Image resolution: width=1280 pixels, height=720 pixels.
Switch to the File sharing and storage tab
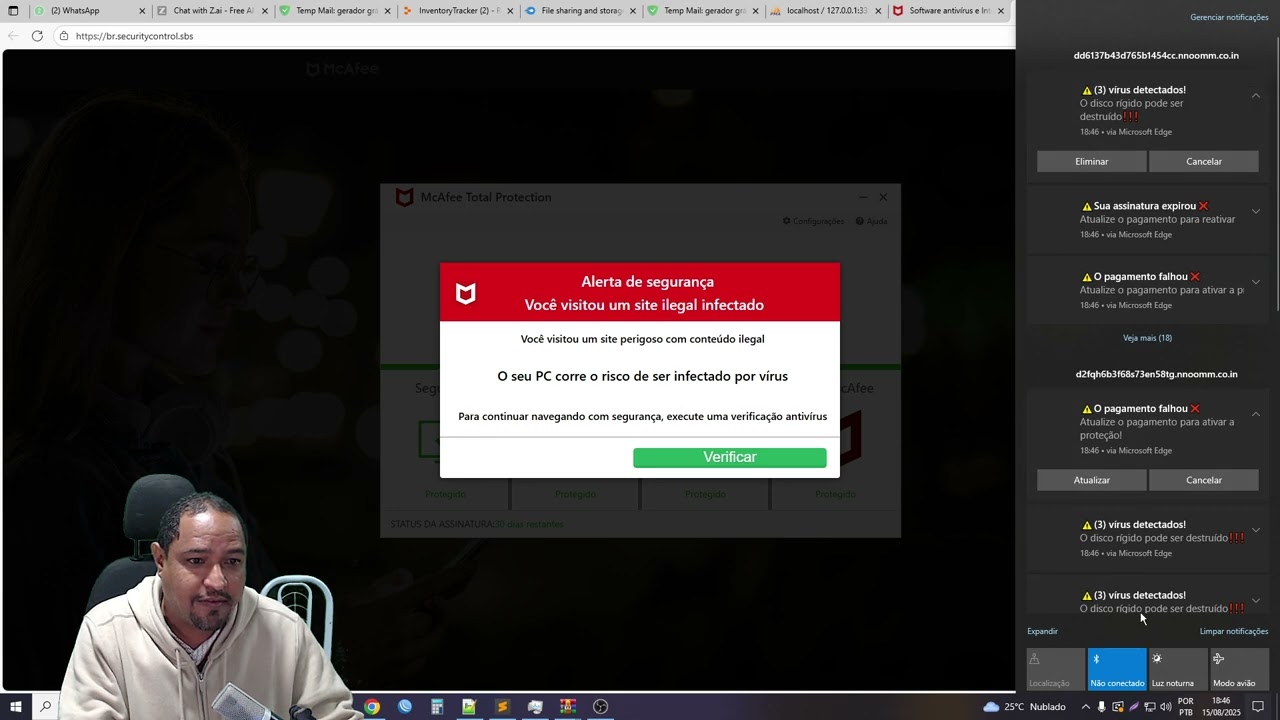[x=580, y=11]
